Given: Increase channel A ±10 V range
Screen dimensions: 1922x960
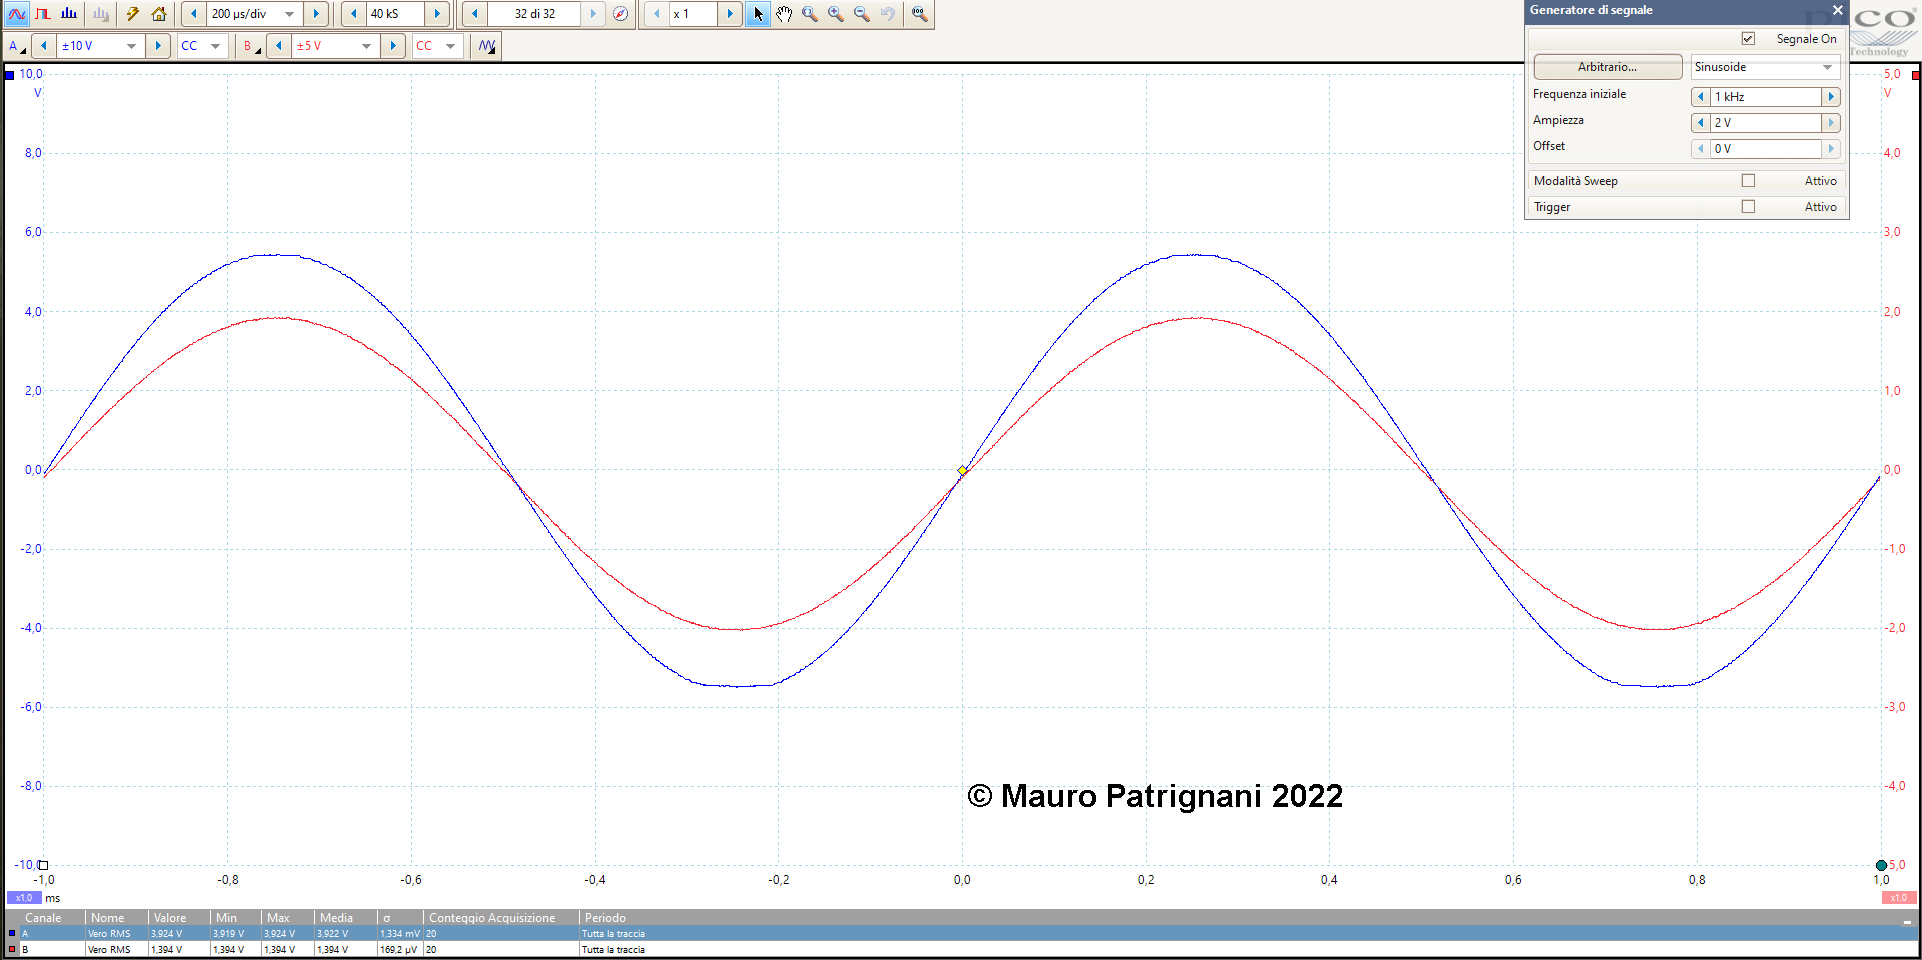Looking at the screenshot, I should [x=158, y=46].
